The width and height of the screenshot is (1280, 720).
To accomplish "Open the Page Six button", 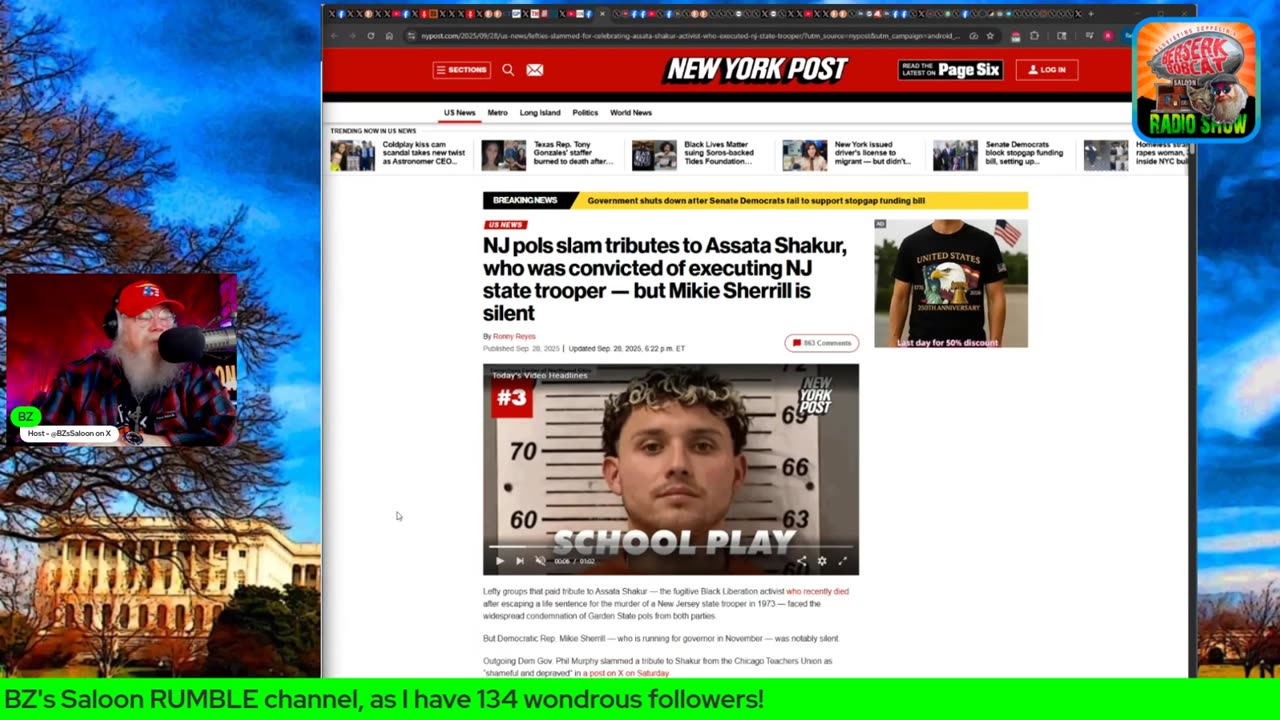I will click(950, 70).
